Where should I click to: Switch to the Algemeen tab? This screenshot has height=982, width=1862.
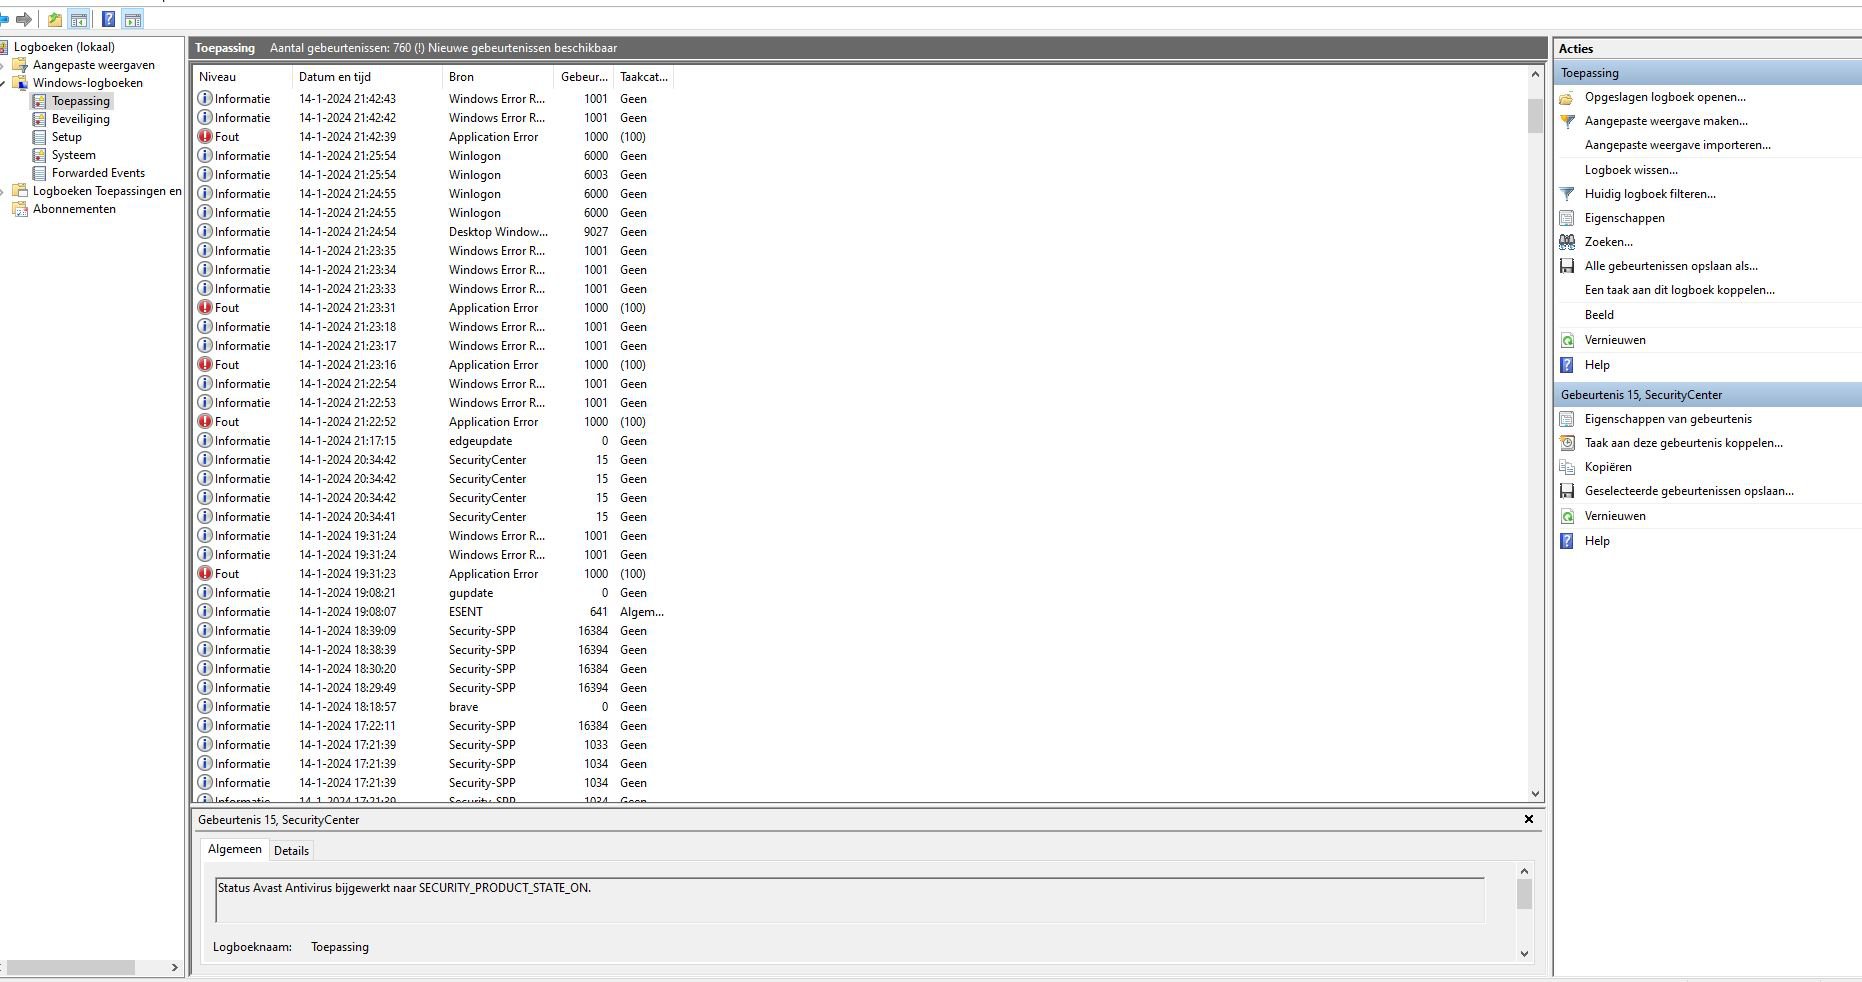(x=235, y=849)
